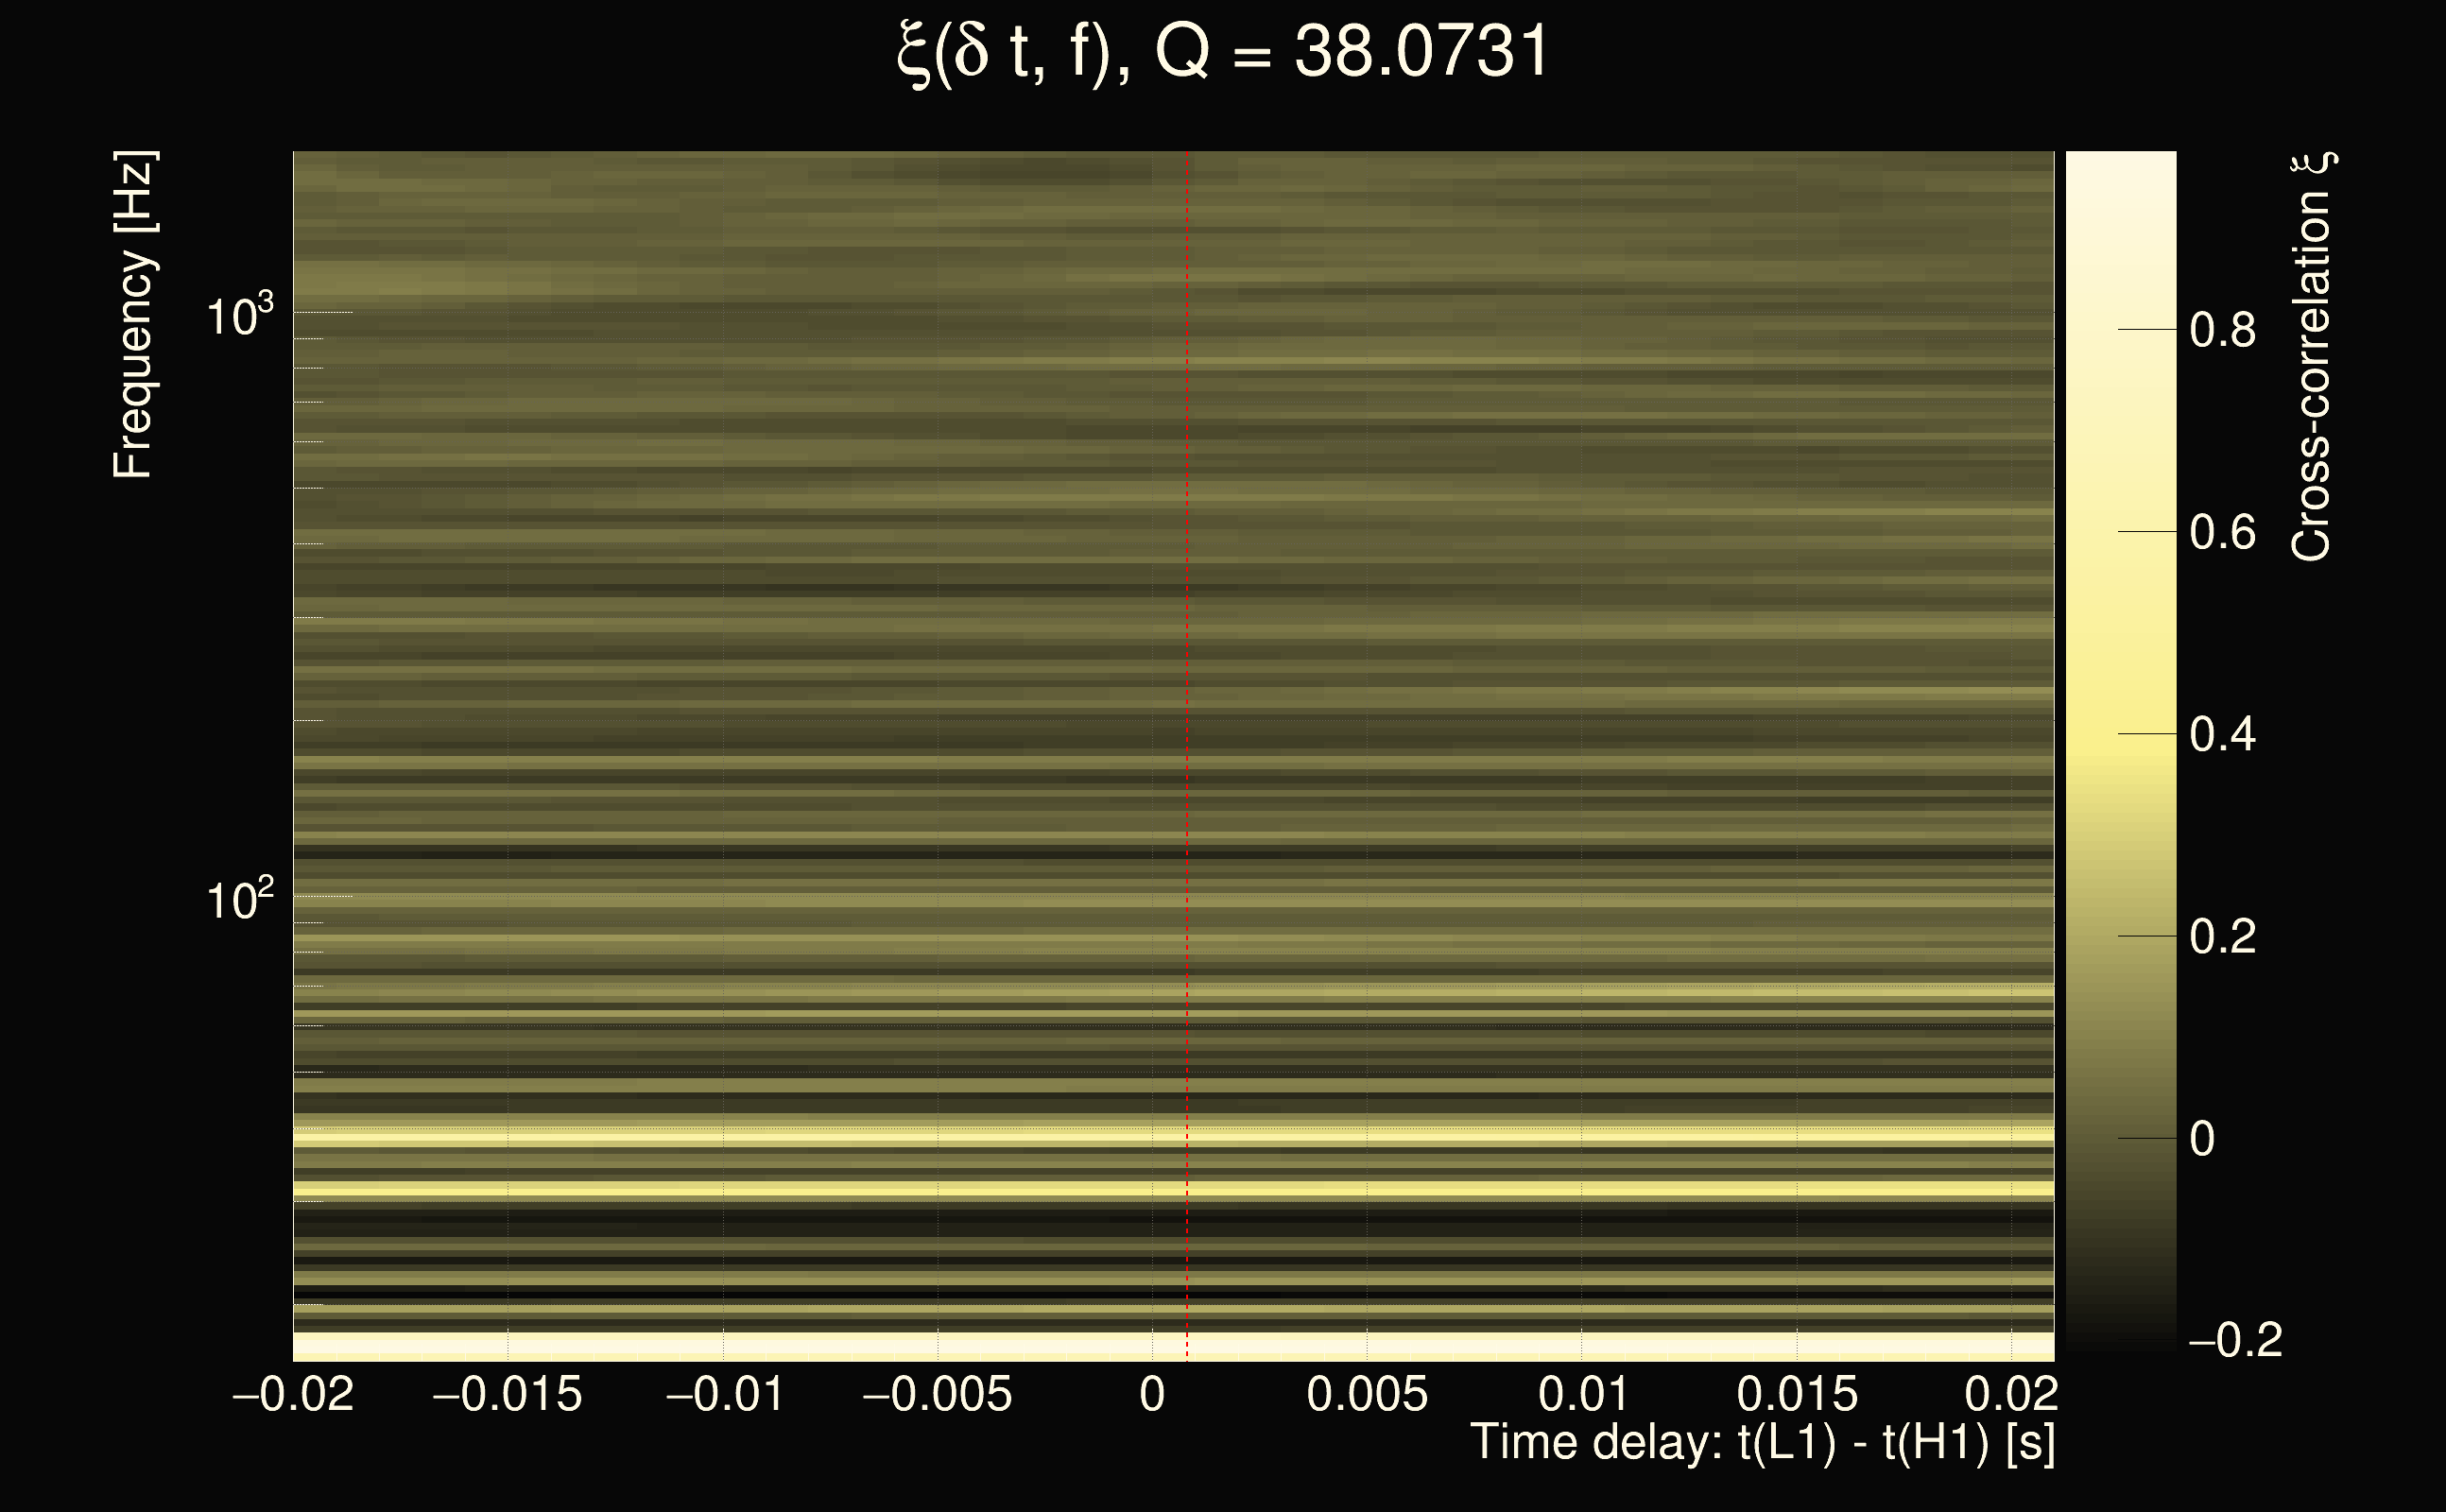Click the 0.6 tick on the colorbar

(x=2222, y=532)
